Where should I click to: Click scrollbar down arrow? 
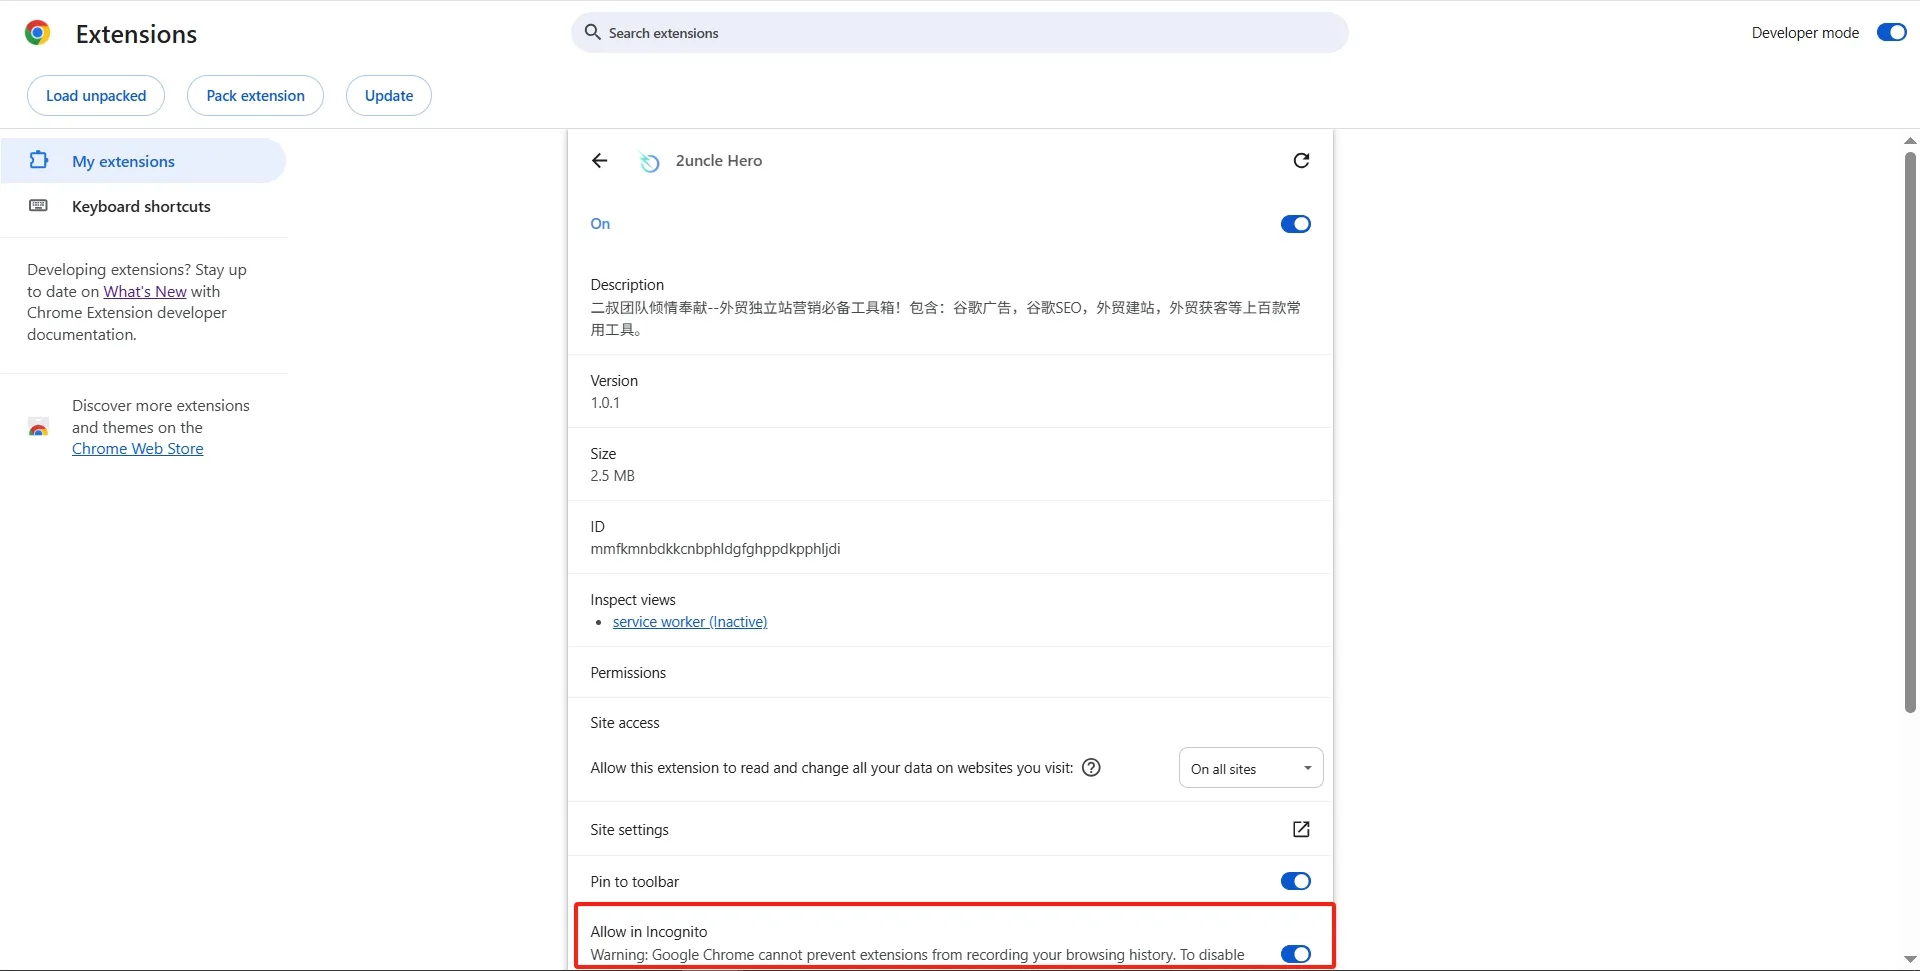(x=1910, y=960)
